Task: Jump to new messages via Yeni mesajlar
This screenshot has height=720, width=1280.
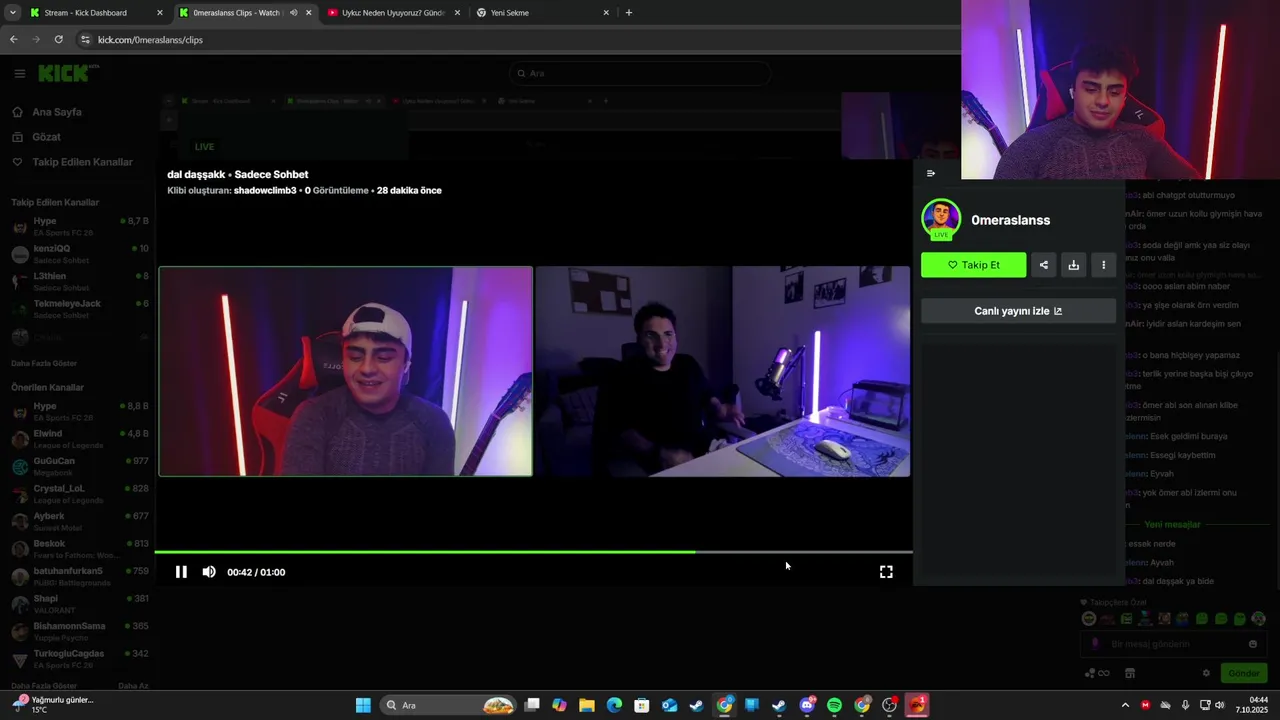Action: pyautogui.click(x=1172, y=524)
